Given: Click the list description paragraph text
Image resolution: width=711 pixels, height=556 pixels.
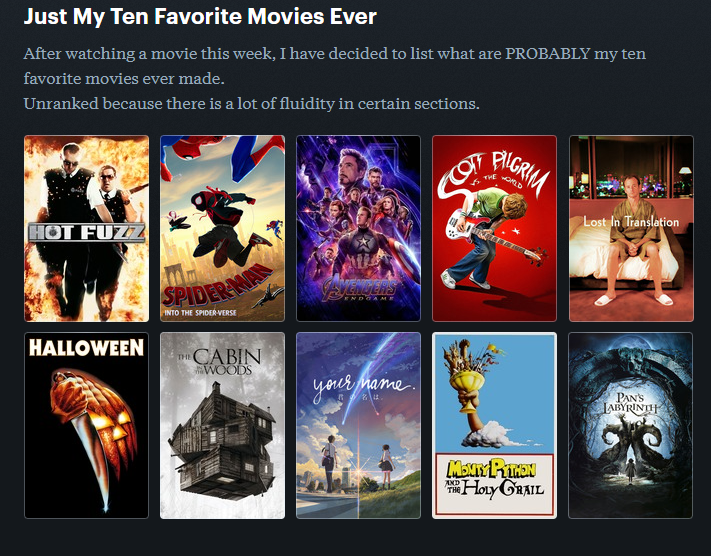Looking at the screenshot, I should (335, 78).
